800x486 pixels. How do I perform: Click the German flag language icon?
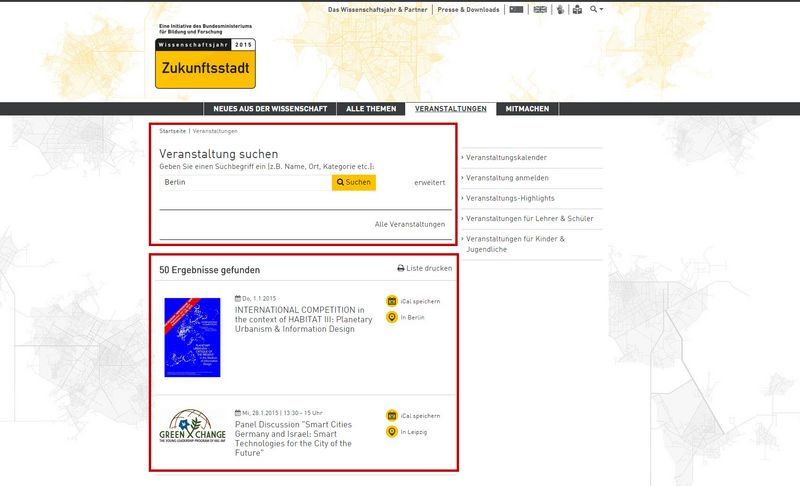pos(517,9)
